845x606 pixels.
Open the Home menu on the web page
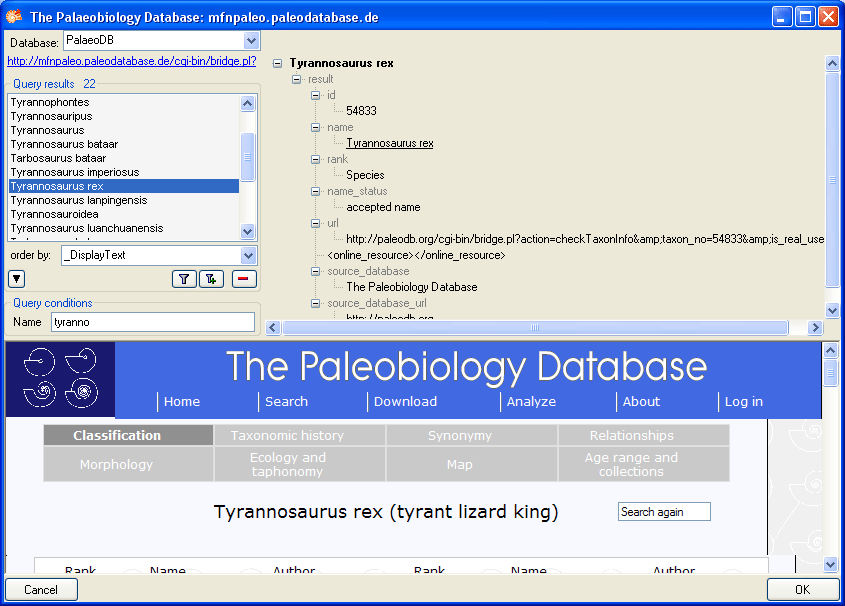click(x=182, y=401)
